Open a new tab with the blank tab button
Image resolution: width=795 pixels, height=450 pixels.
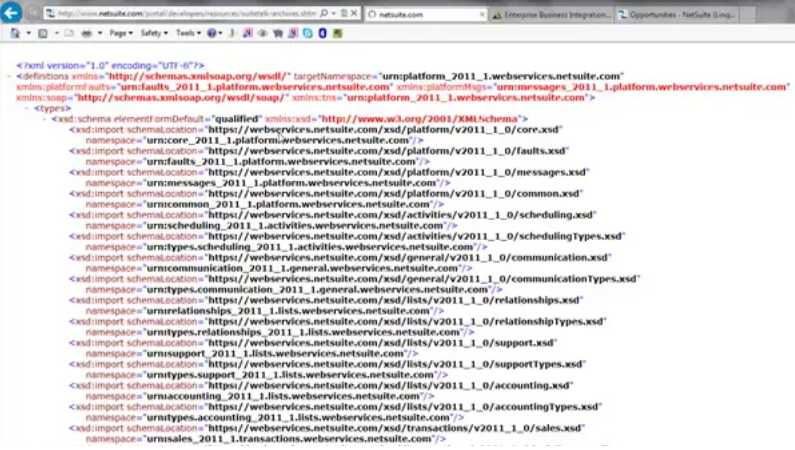pyautogui.click(x=747, y=15)
